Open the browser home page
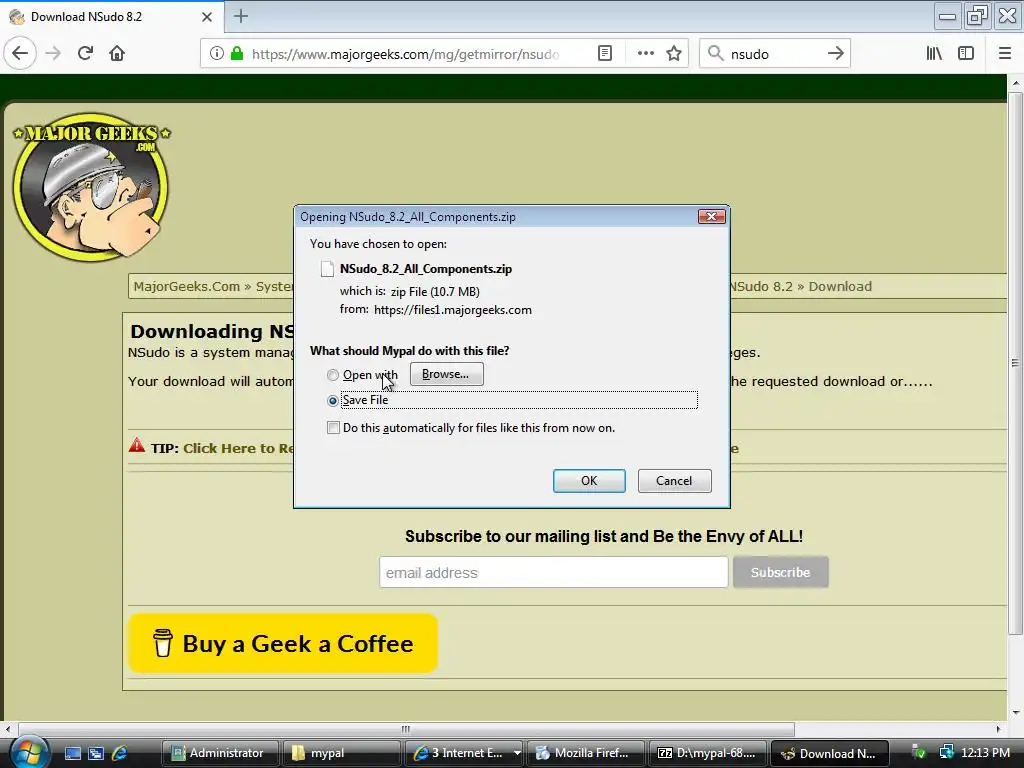This screenshot has width=1024, height=768. [117, 53]
